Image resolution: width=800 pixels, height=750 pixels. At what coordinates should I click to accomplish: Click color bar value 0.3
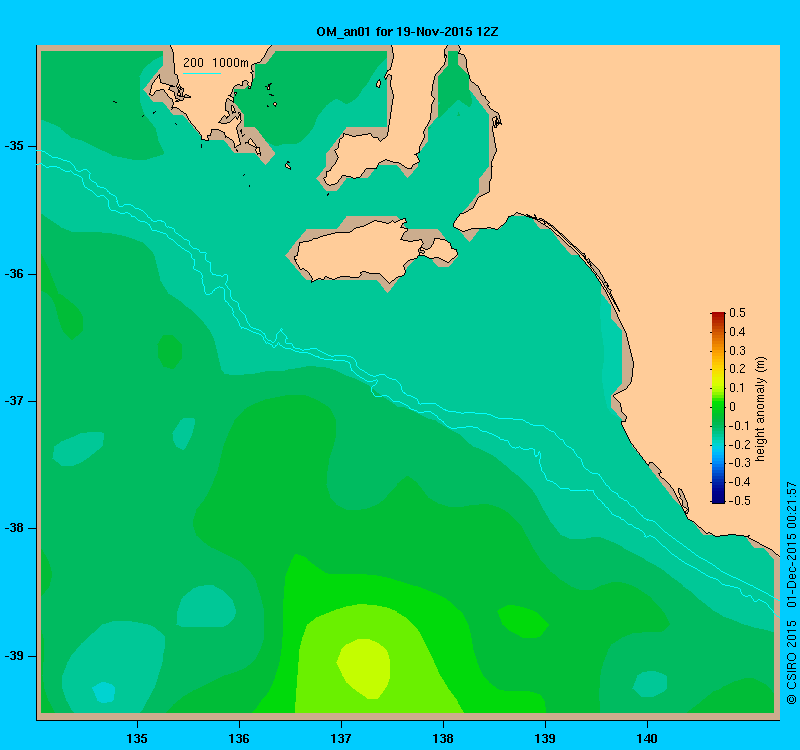(737, 351)
